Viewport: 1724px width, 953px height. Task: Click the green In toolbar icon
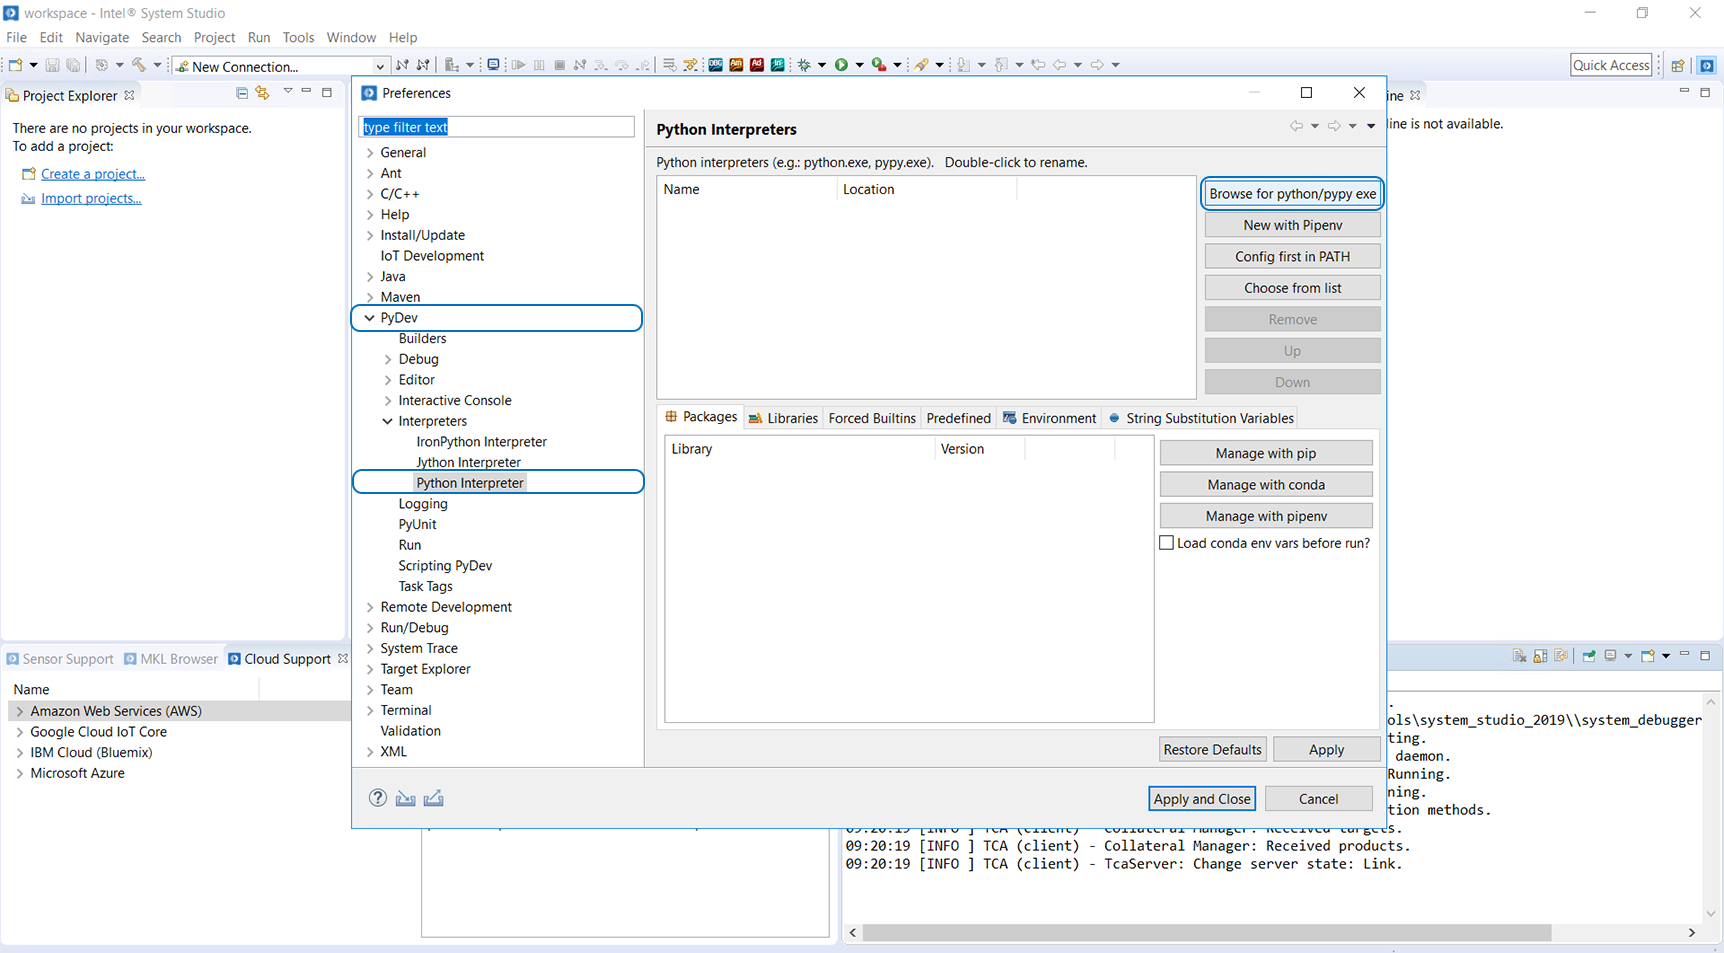[777, 65]
